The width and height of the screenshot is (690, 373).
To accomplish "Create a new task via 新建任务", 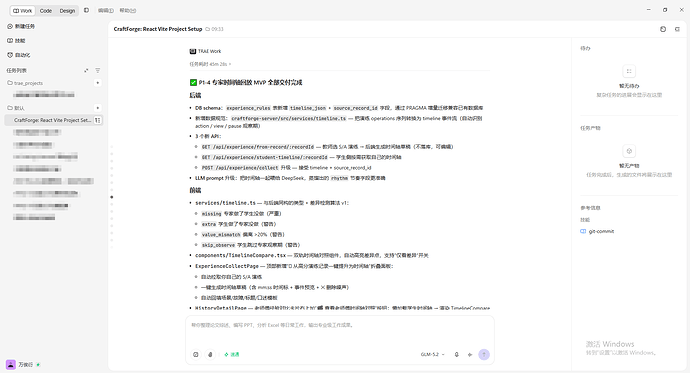I will coord(21,26).
